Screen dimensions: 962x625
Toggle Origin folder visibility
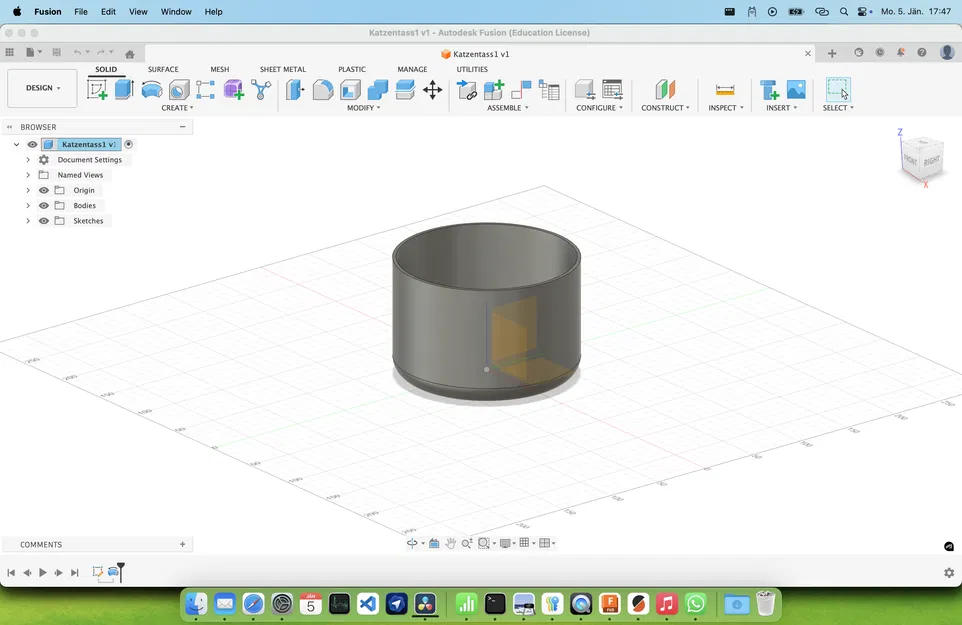[x=44, y=190]
